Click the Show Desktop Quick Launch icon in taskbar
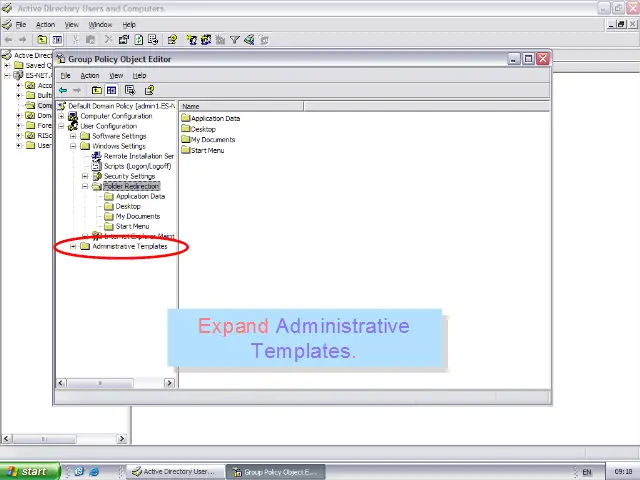This screenshot has height=480, width=640. [x=79, y=471]
